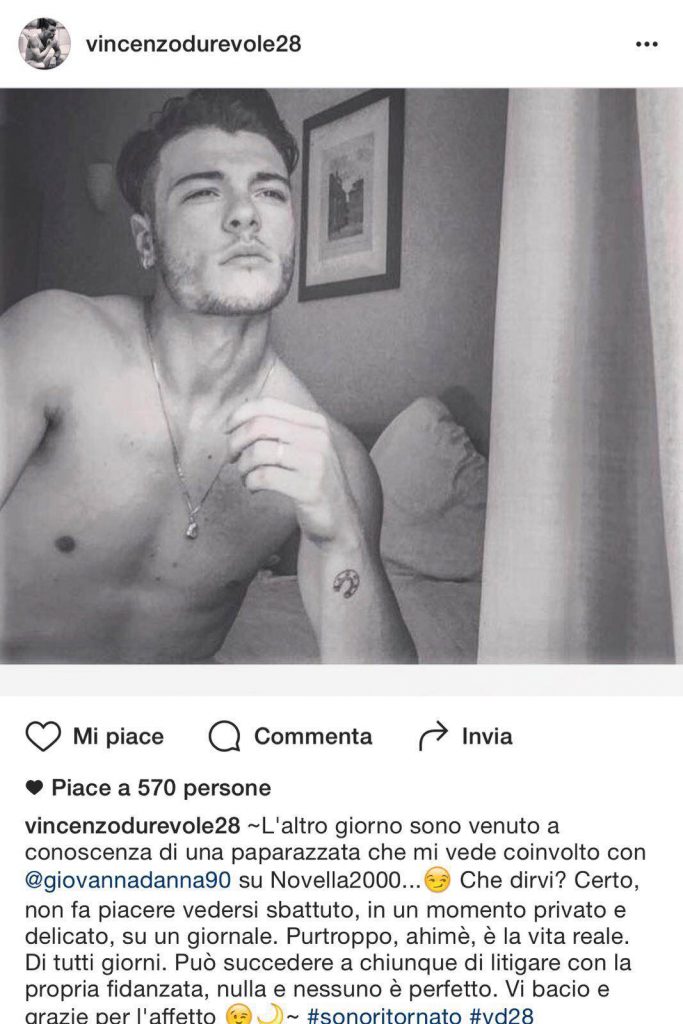Tap the heart icon to like
Viewport: 683px width, 1024px height.
[43, 736]
